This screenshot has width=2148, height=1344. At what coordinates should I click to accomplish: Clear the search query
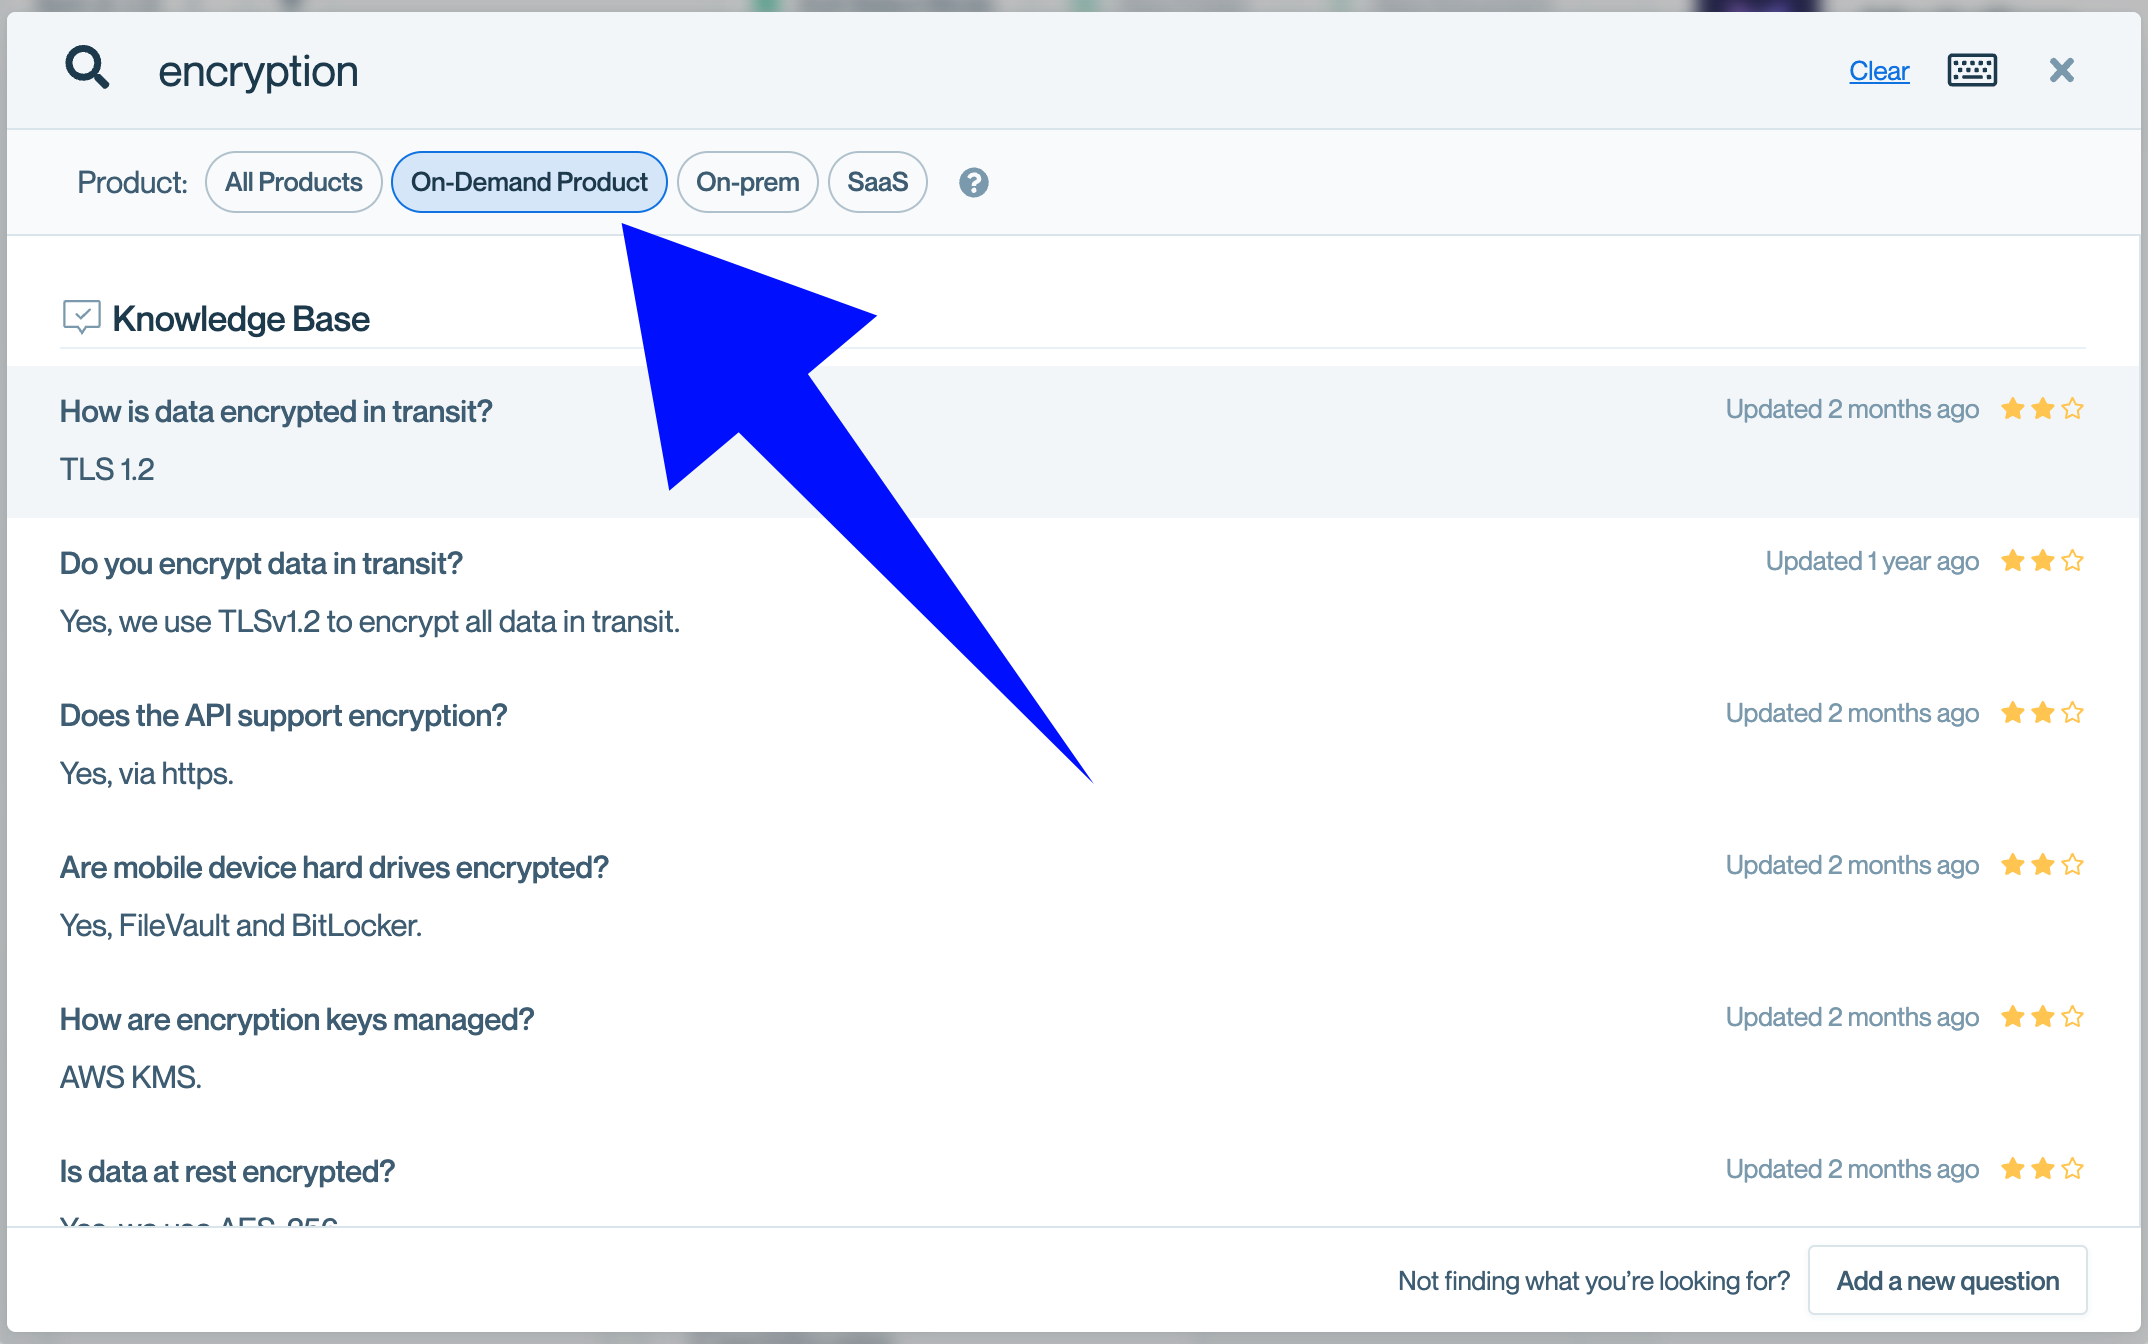(1878, 71)
